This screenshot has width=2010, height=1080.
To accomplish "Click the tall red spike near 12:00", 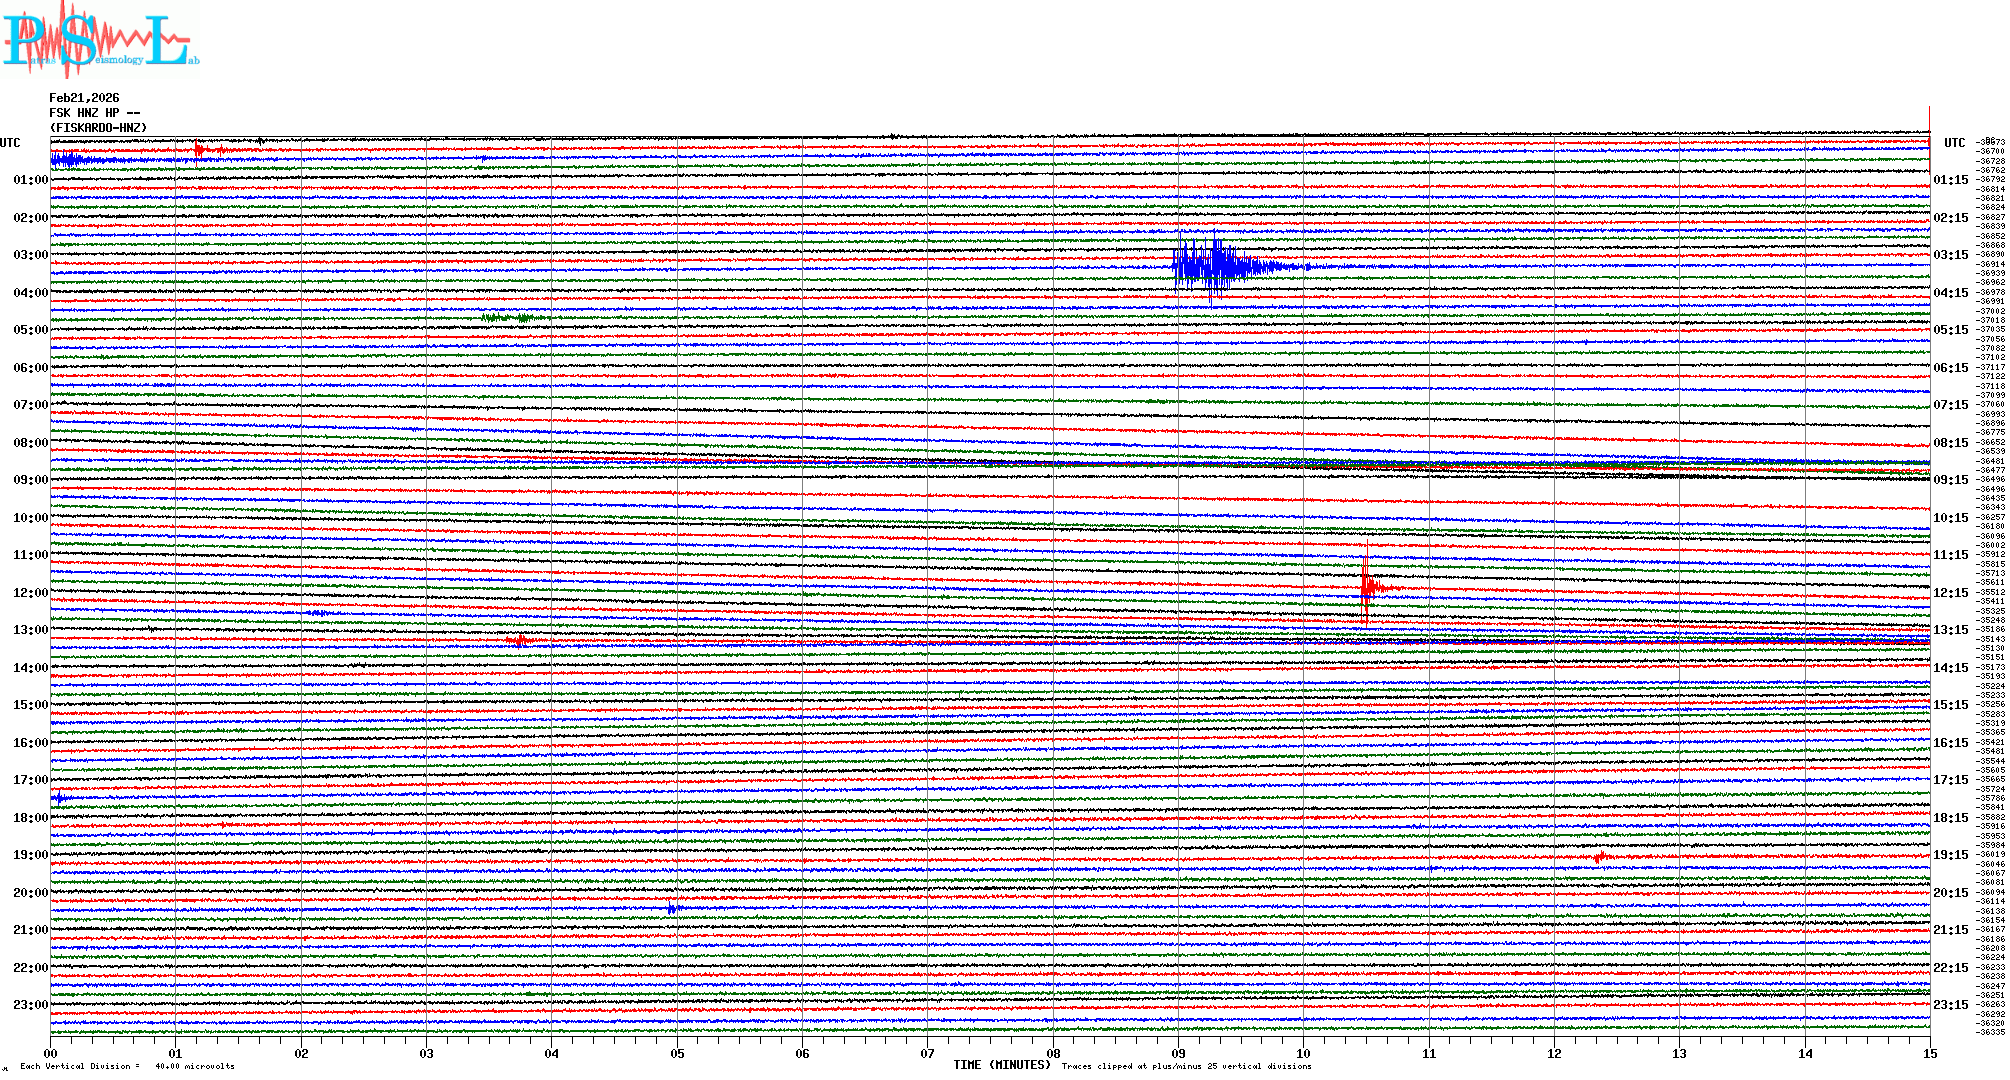I will click(1366, 587).
